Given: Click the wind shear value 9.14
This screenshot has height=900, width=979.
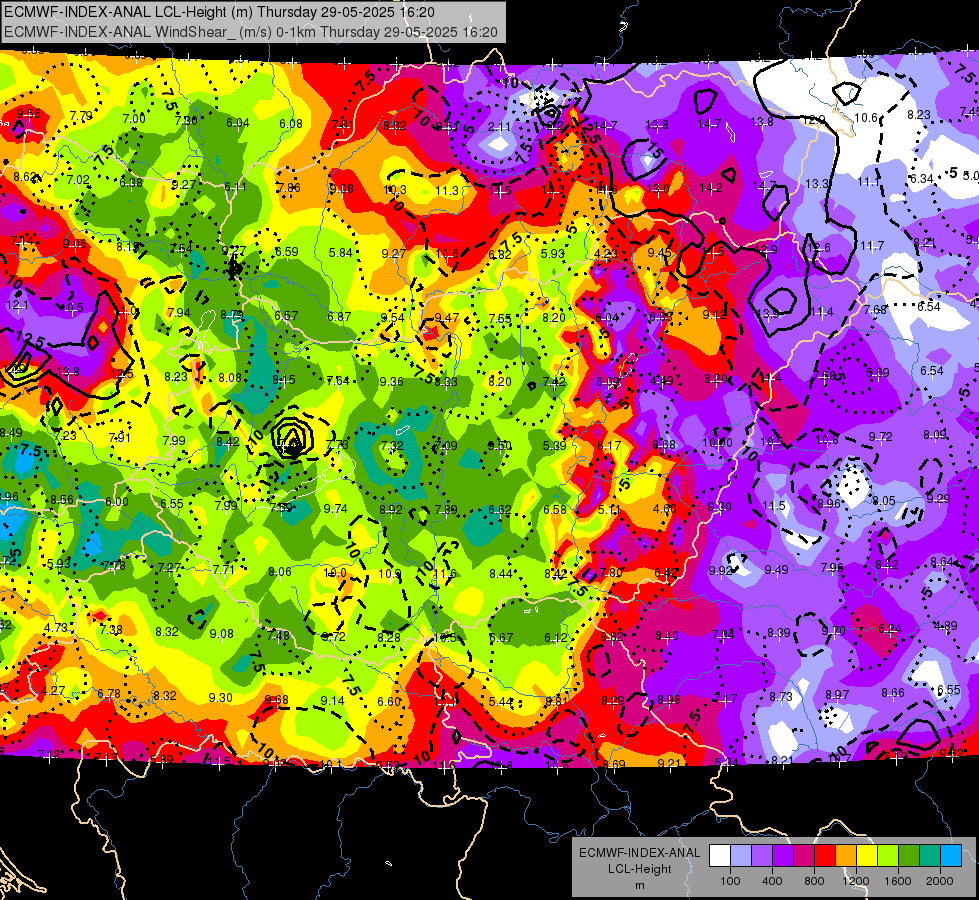Looking at the screenshot, I should 332,701.
